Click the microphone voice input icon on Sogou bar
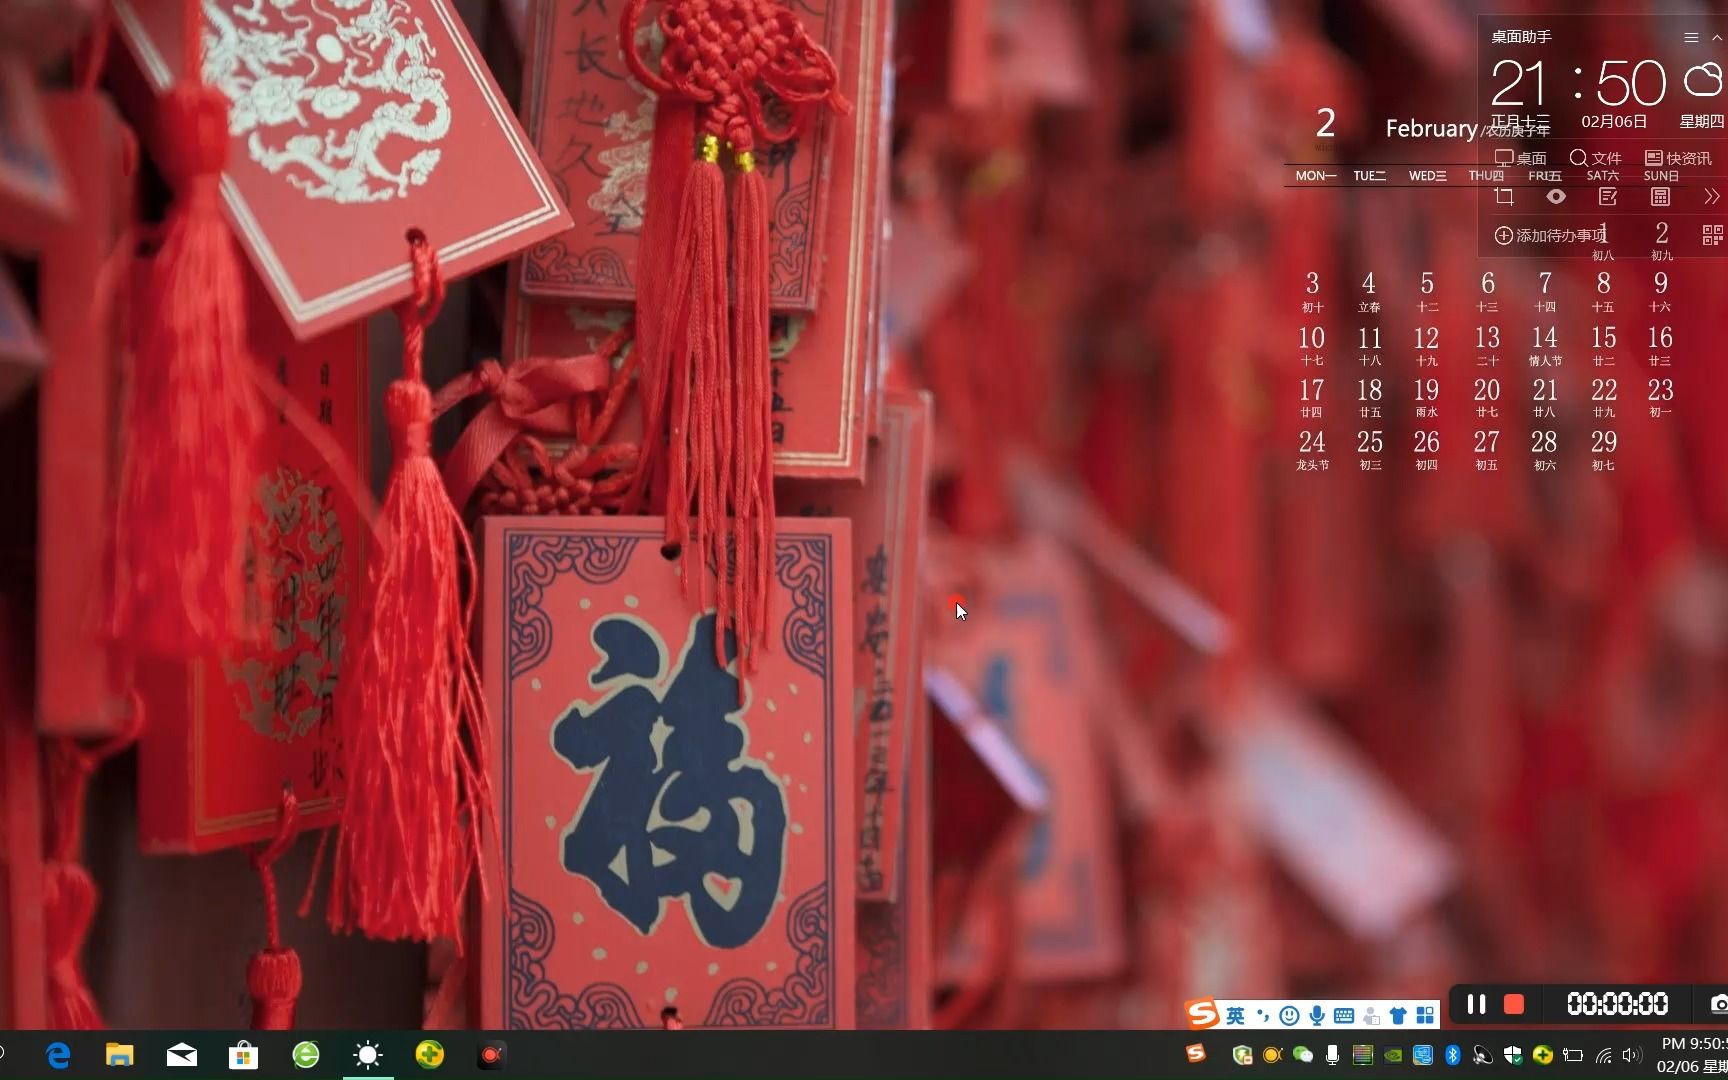 (x=1317, y=1014)
